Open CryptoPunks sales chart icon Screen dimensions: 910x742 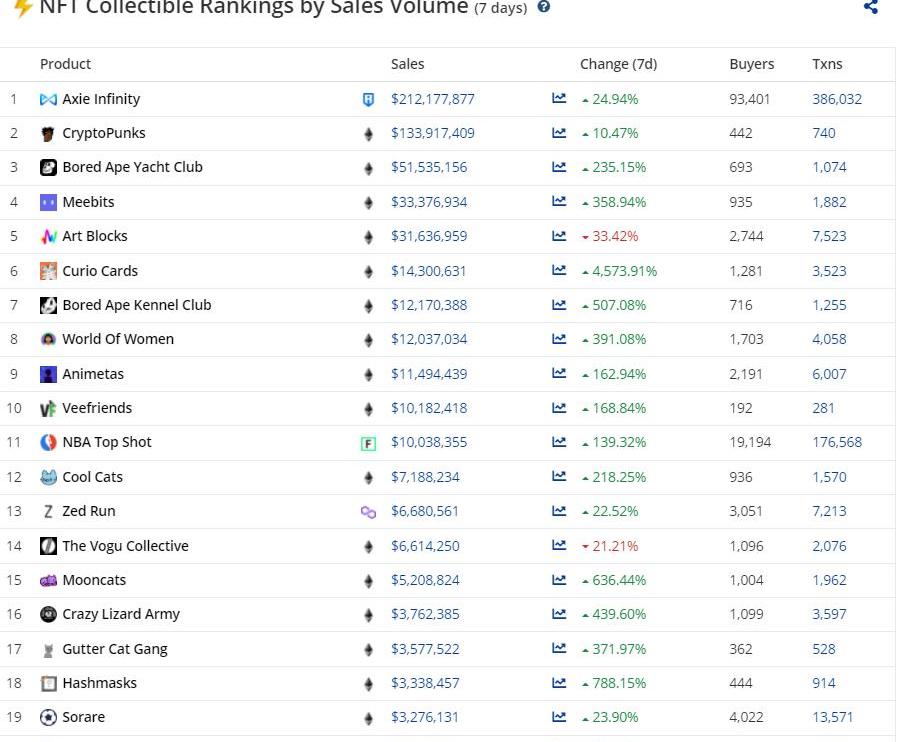click(559, 133)
